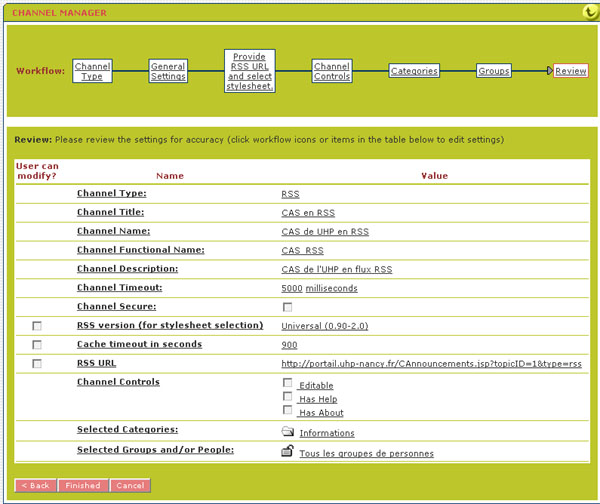
Task: Enable user modify for Cache timeout
Action: point(37,345)
